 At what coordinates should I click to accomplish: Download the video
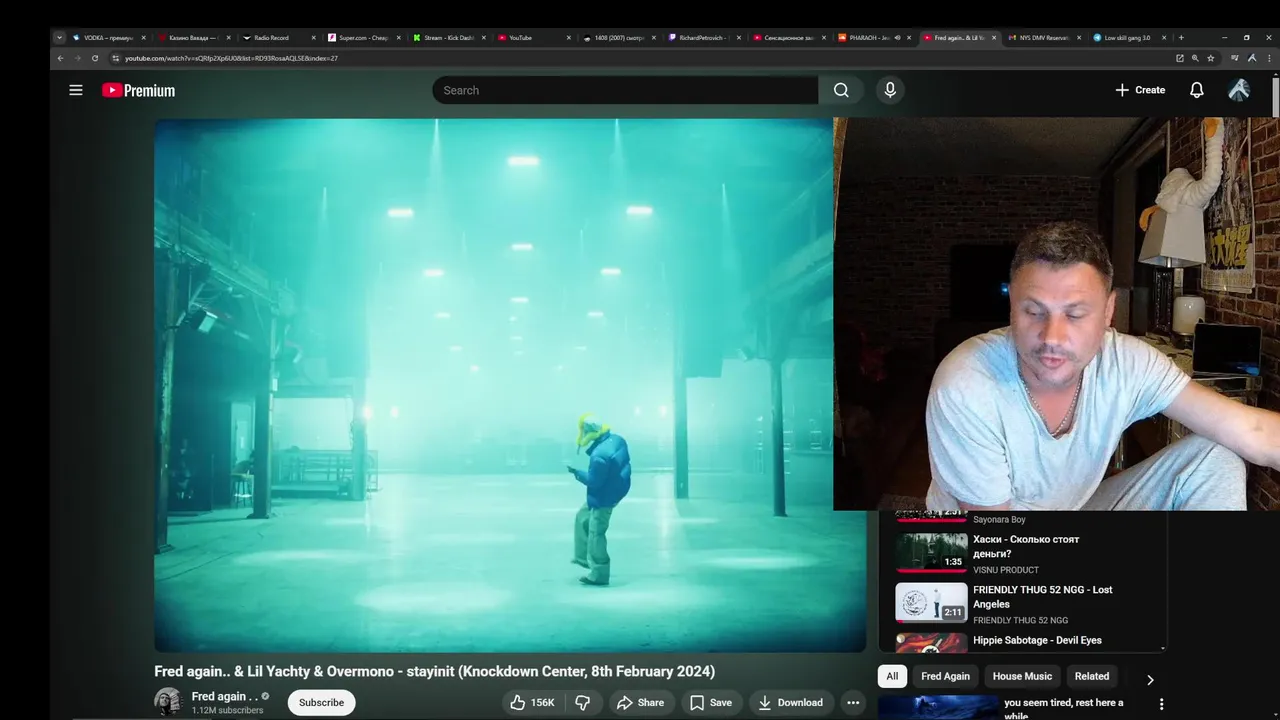(790, 703)
